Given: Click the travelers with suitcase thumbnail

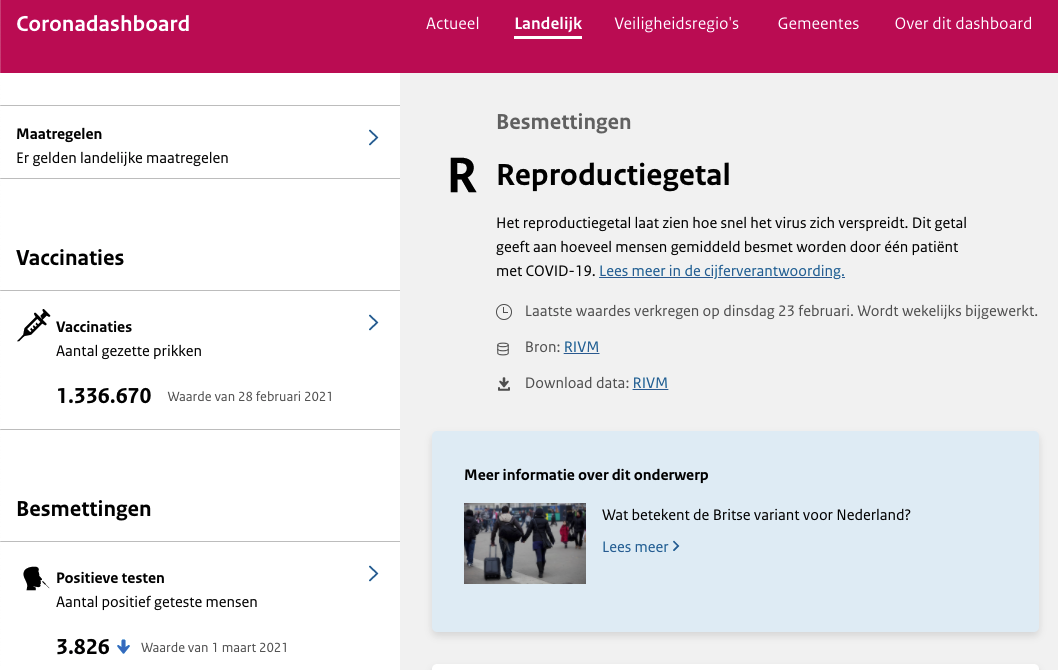Looking at the screenshot, I should pyautogui.click(x=525, y=543).
